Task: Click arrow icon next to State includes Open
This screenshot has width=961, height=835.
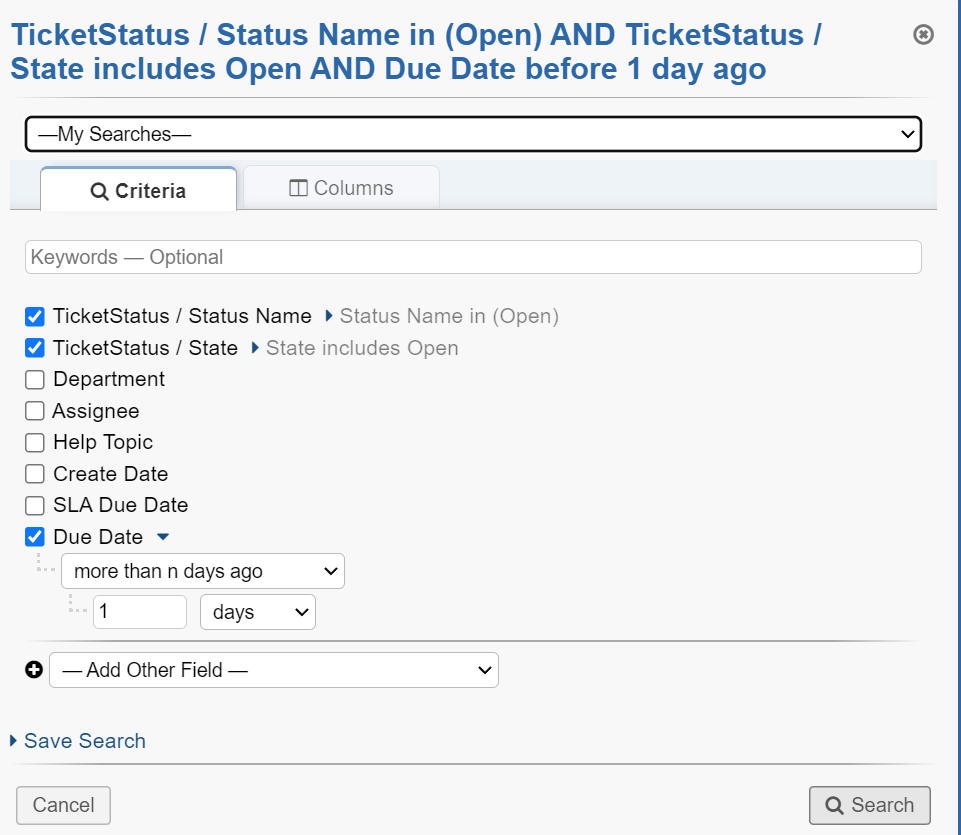Action: [x=255, y=349]
